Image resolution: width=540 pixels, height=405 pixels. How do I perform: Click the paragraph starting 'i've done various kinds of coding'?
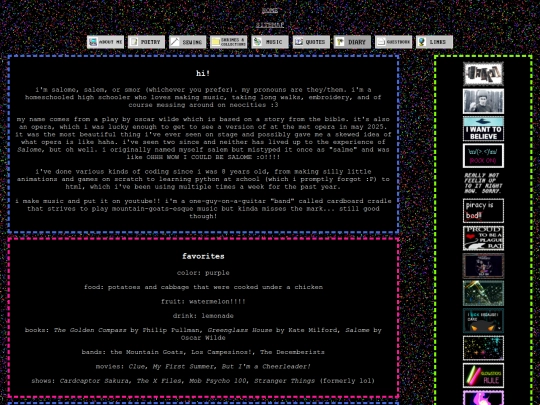[203, 179]
